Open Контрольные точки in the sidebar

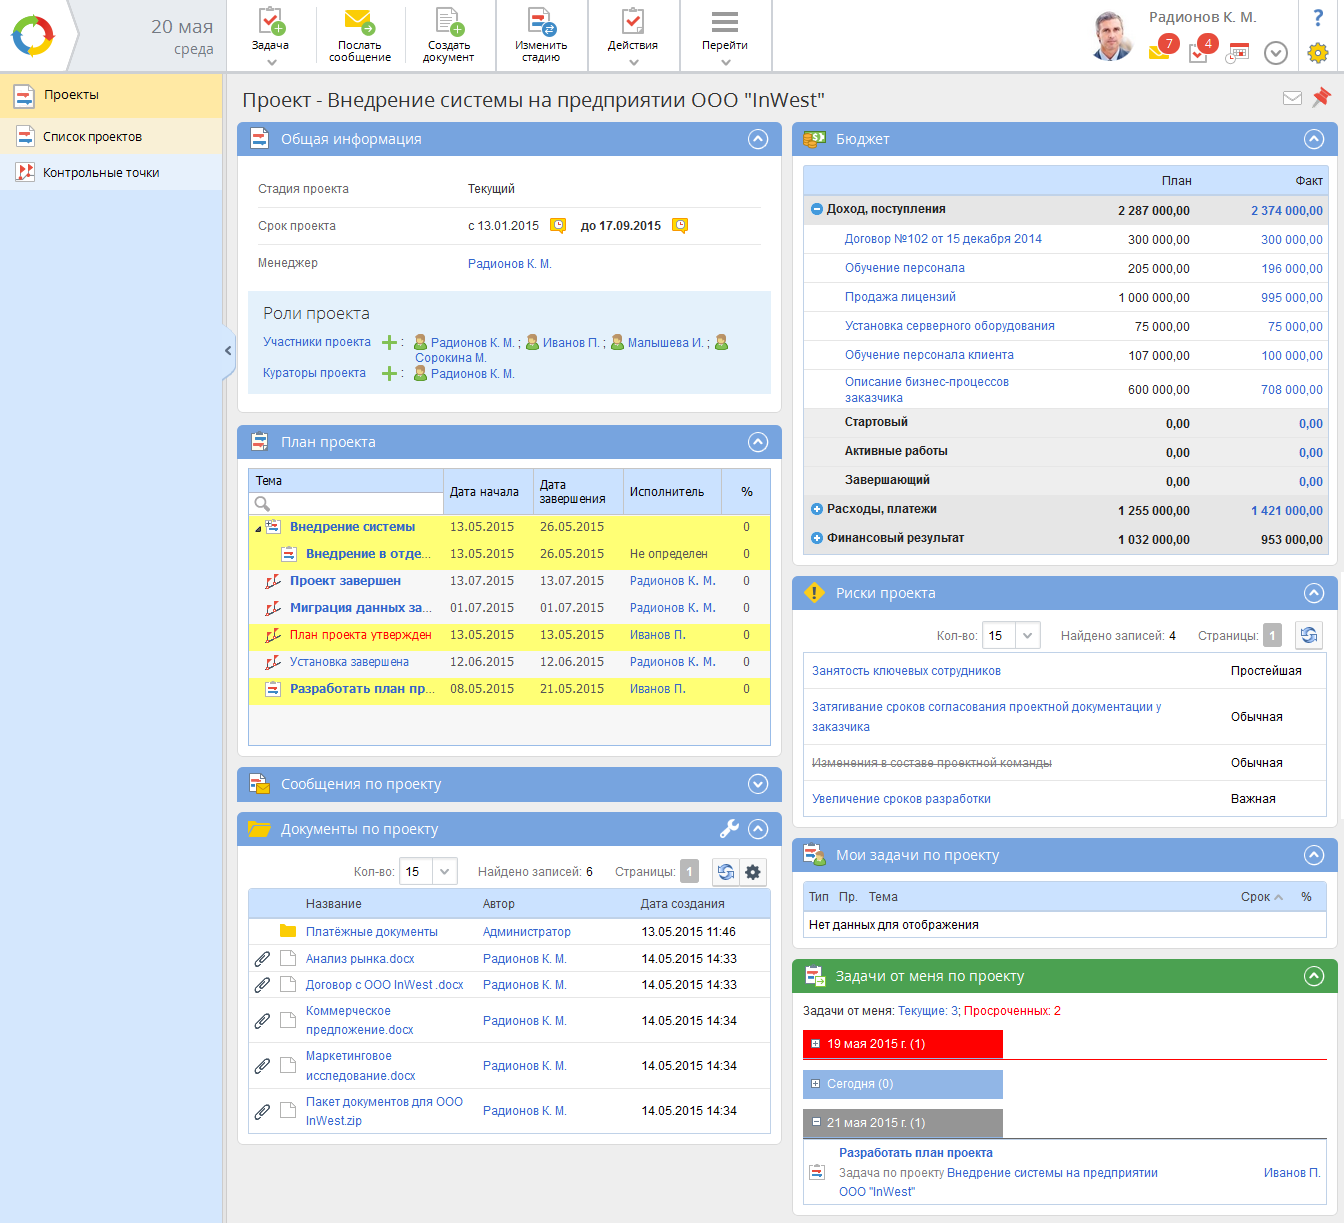pyautogui.click(x=101, y=173)
